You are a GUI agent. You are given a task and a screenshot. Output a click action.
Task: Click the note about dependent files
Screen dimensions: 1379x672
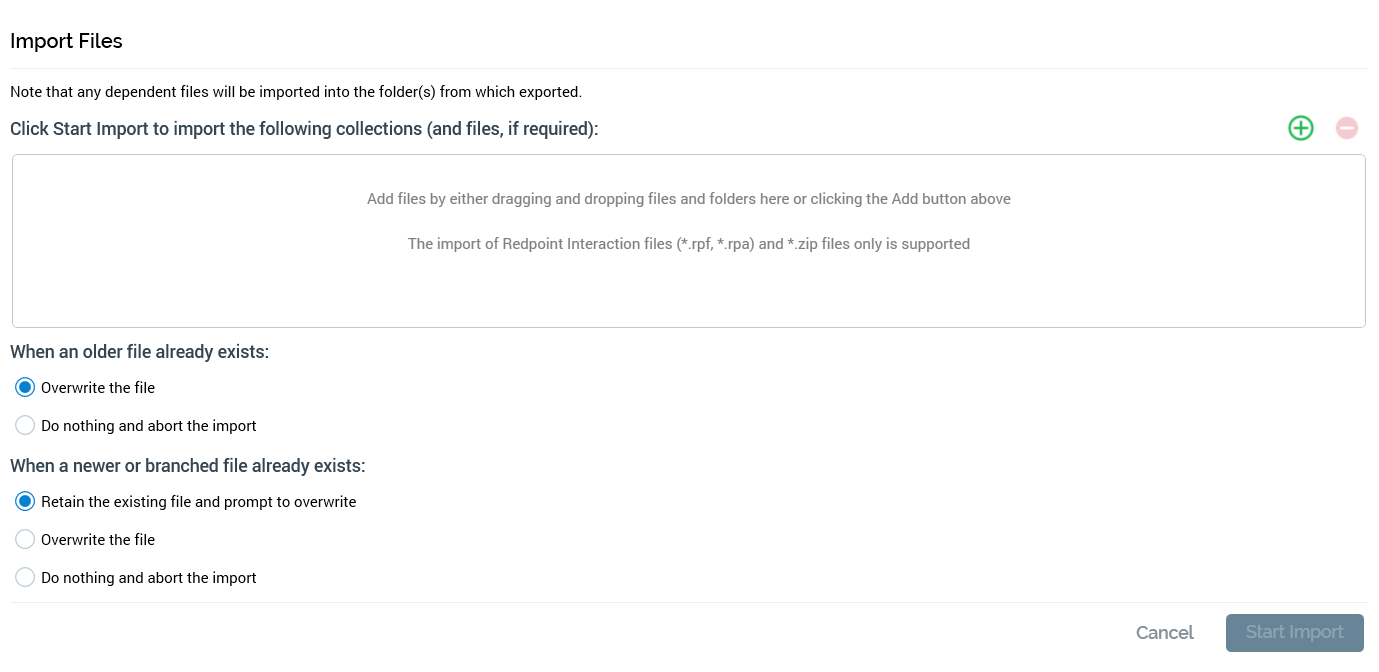point(296,92)
